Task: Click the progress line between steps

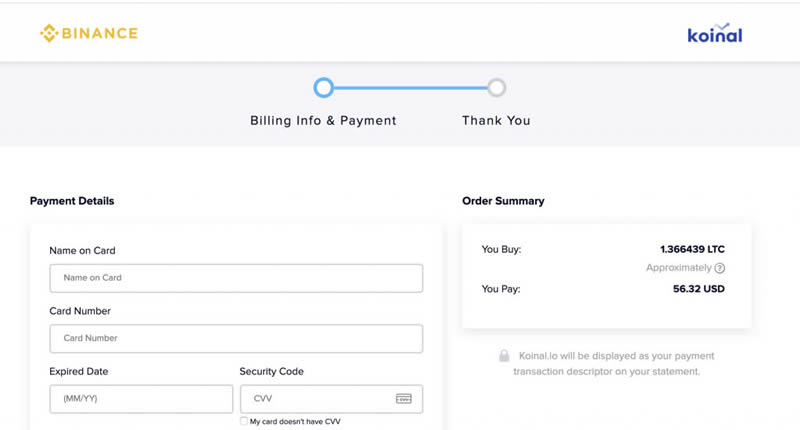Action: point(410,88)
